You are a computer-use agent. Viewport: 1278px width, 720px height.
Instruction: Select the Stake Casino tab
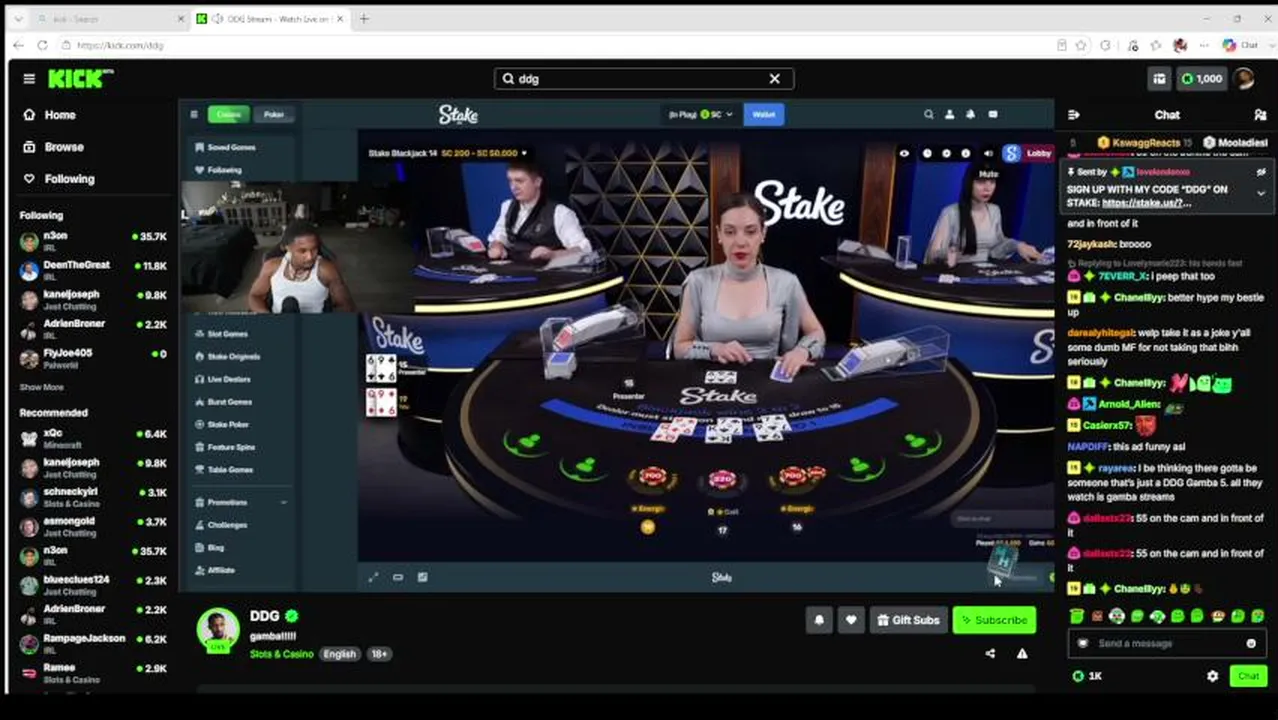(229, 114)
